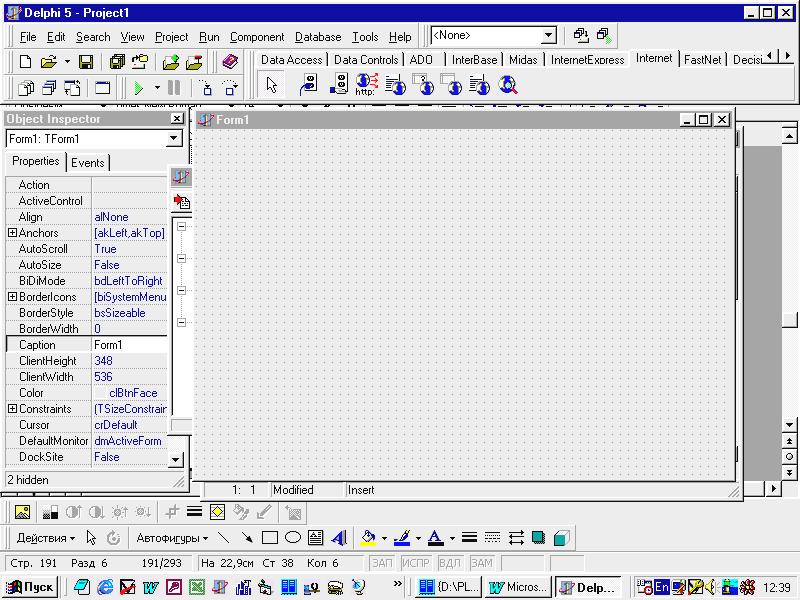Switch to the Micros... taskbar button
The image size is (800, 600).
tap(518, 587)
